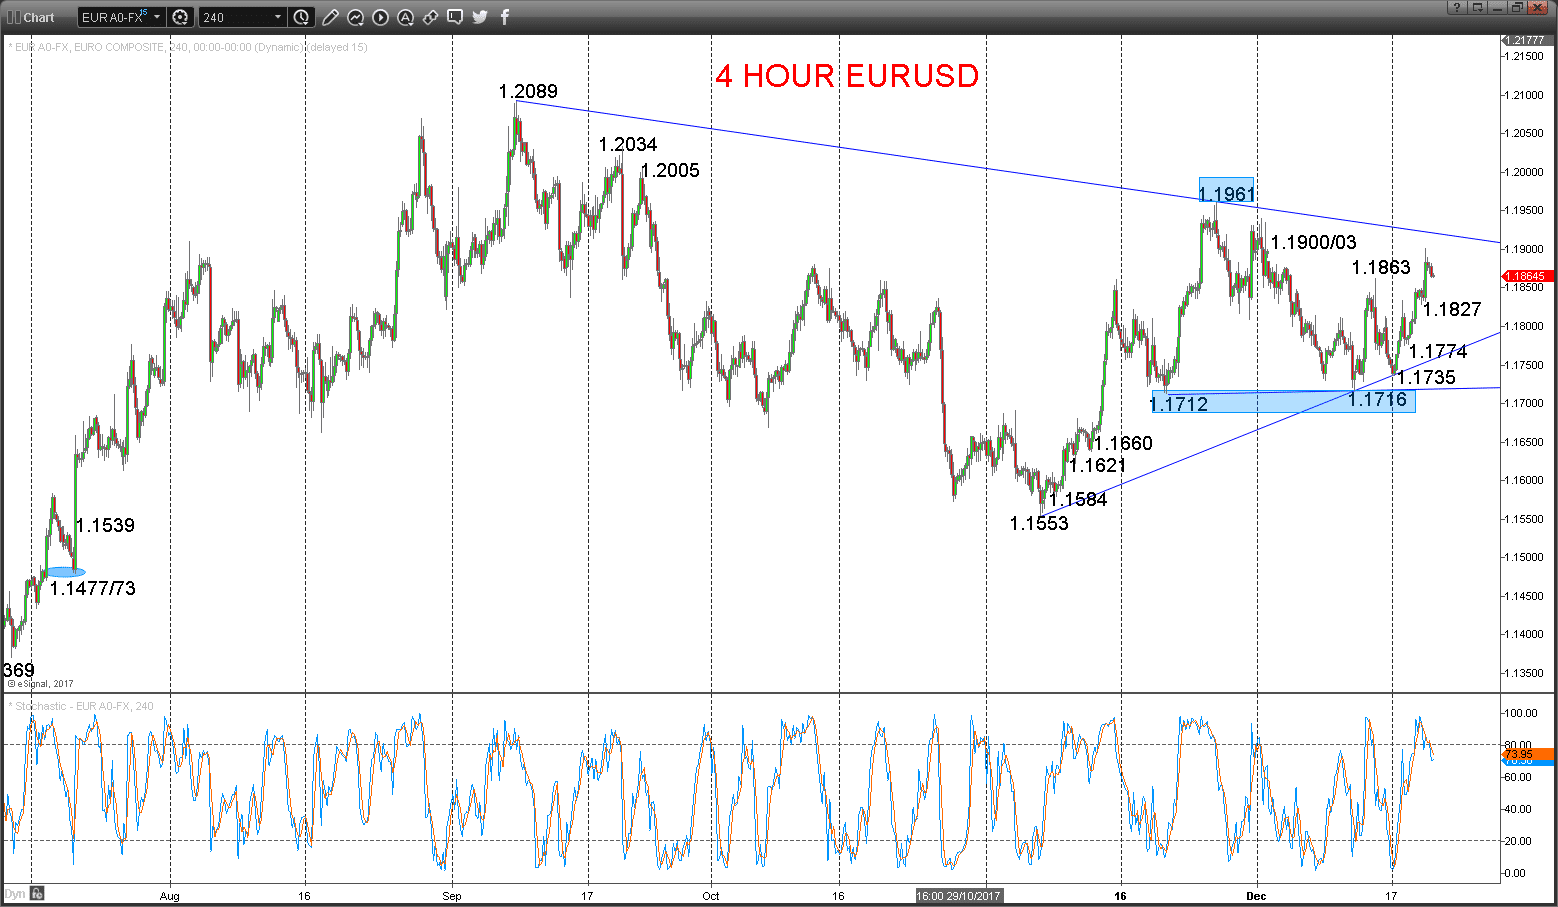Image resolution: width=1558 pixels, height=907 pixels.
Task: Open the symbol settings gear icon
Action: tap(180, 17)
